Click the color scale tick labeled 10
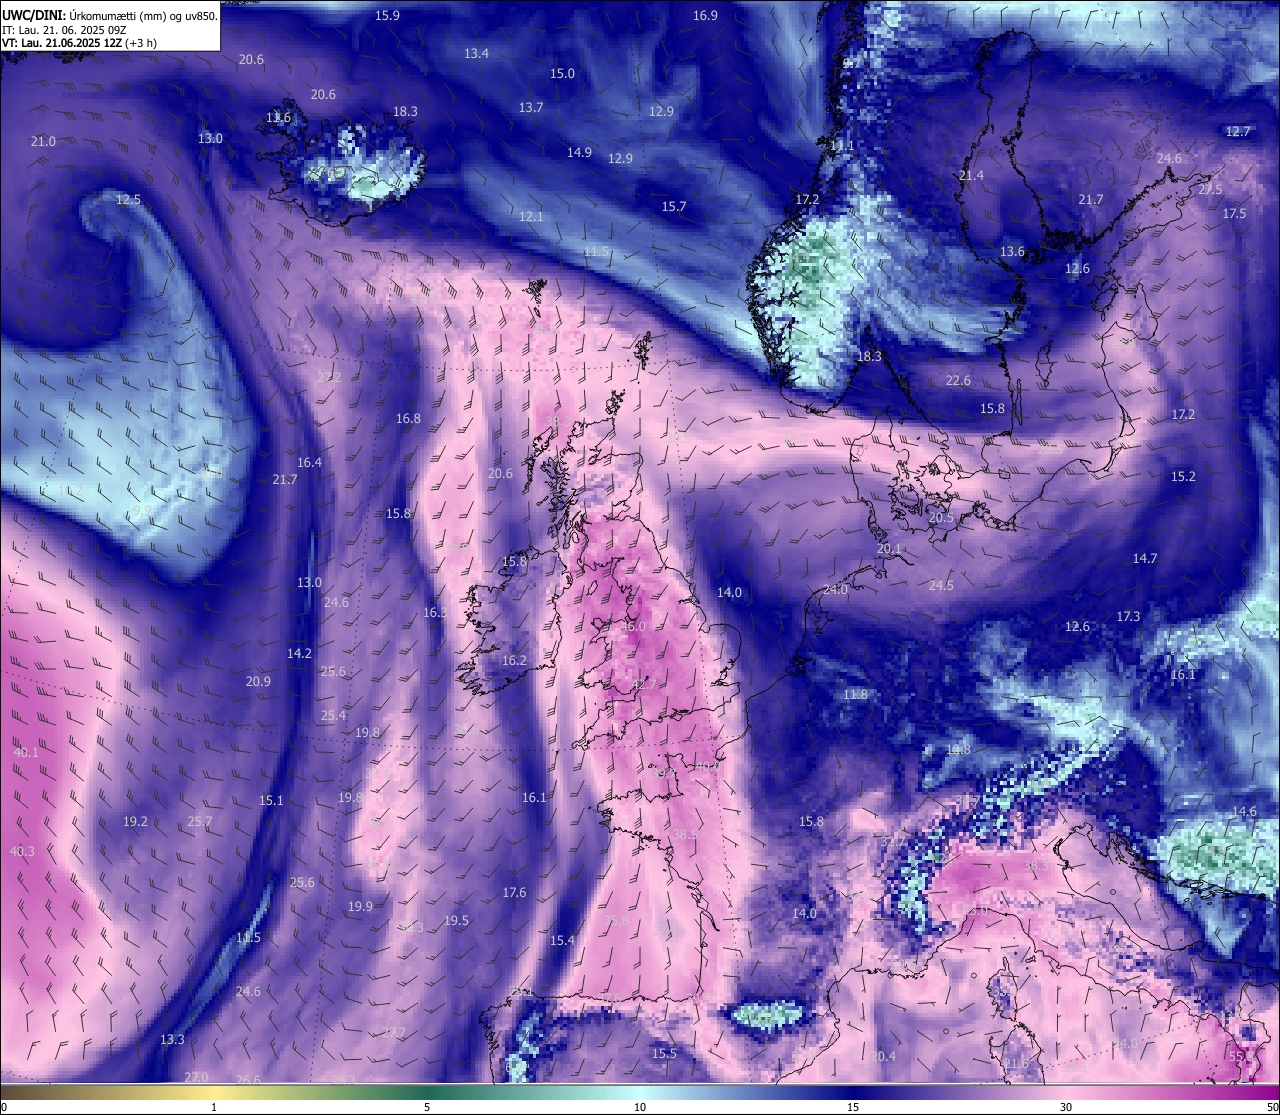Image resolution: width=1280 pixels, height=1115 pixels. click(x=640, y=1107)
